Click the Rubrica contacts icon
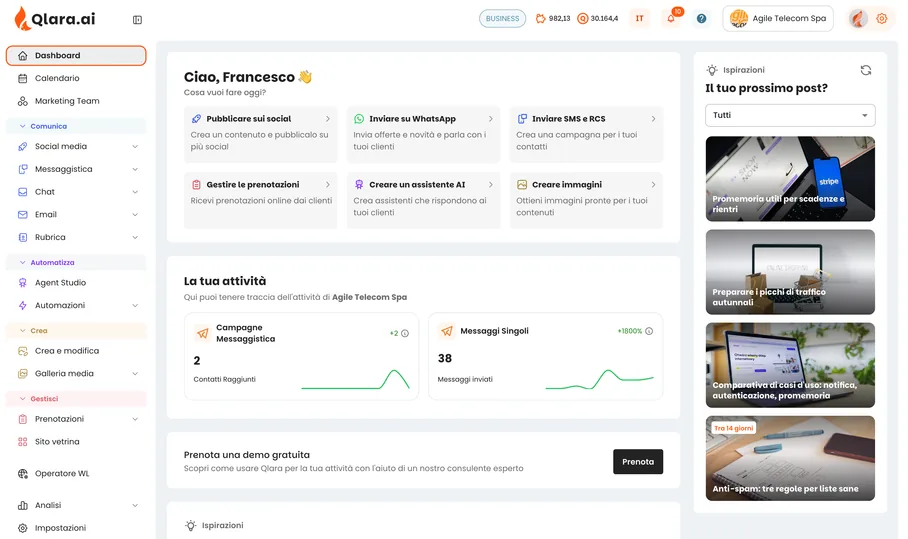908x539 pixels. 23,237
